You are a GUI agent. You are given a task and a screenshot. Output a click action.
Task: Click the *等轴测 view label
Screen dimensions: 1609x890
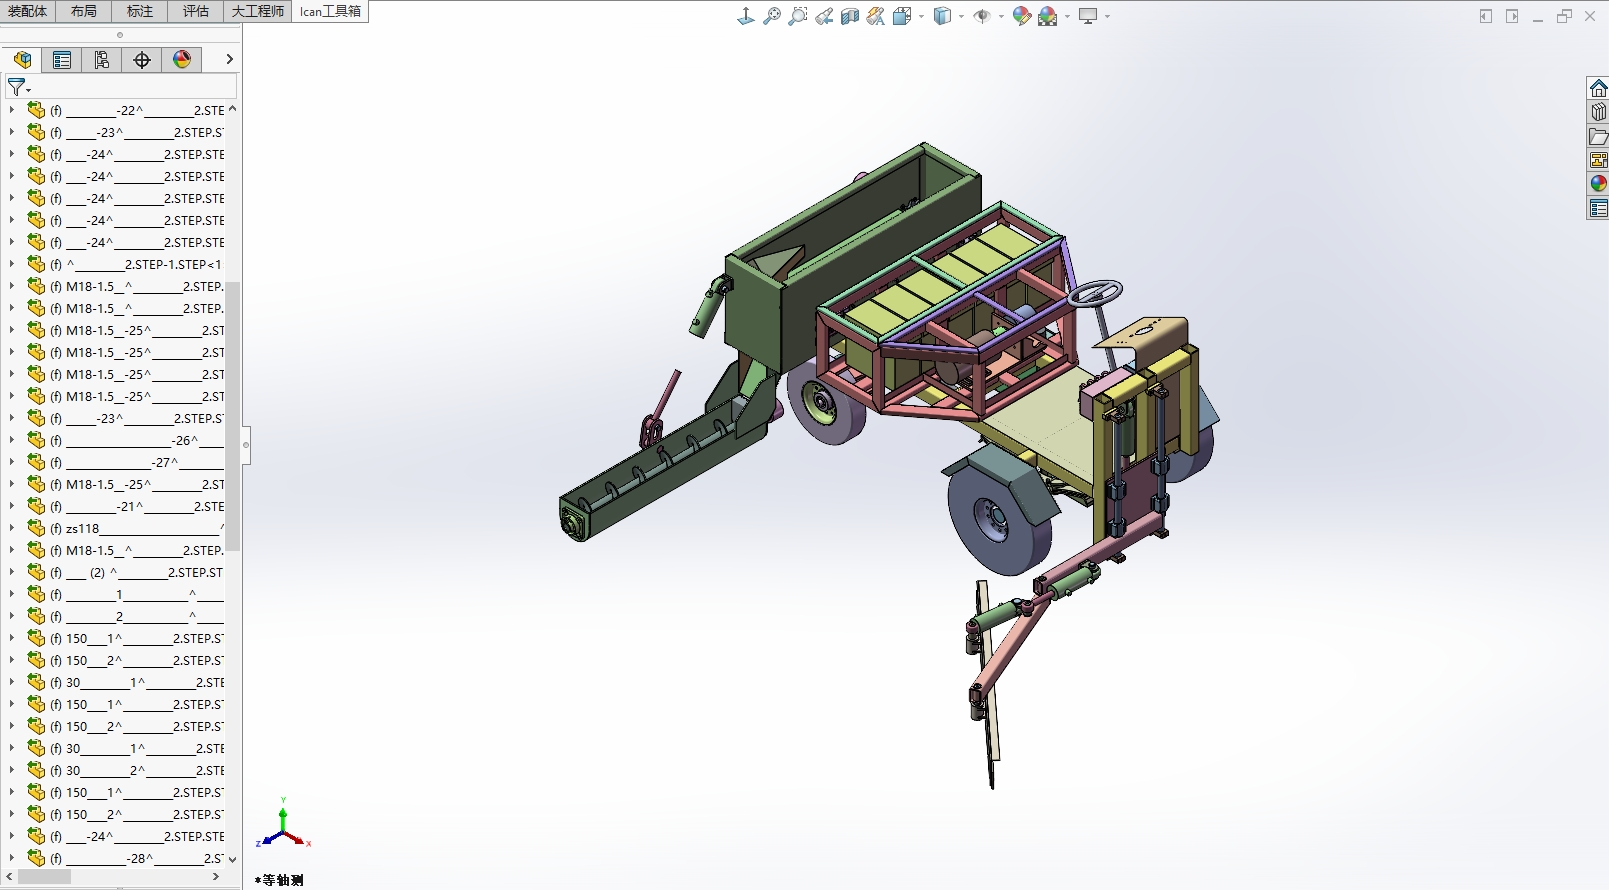coord(279,880)
